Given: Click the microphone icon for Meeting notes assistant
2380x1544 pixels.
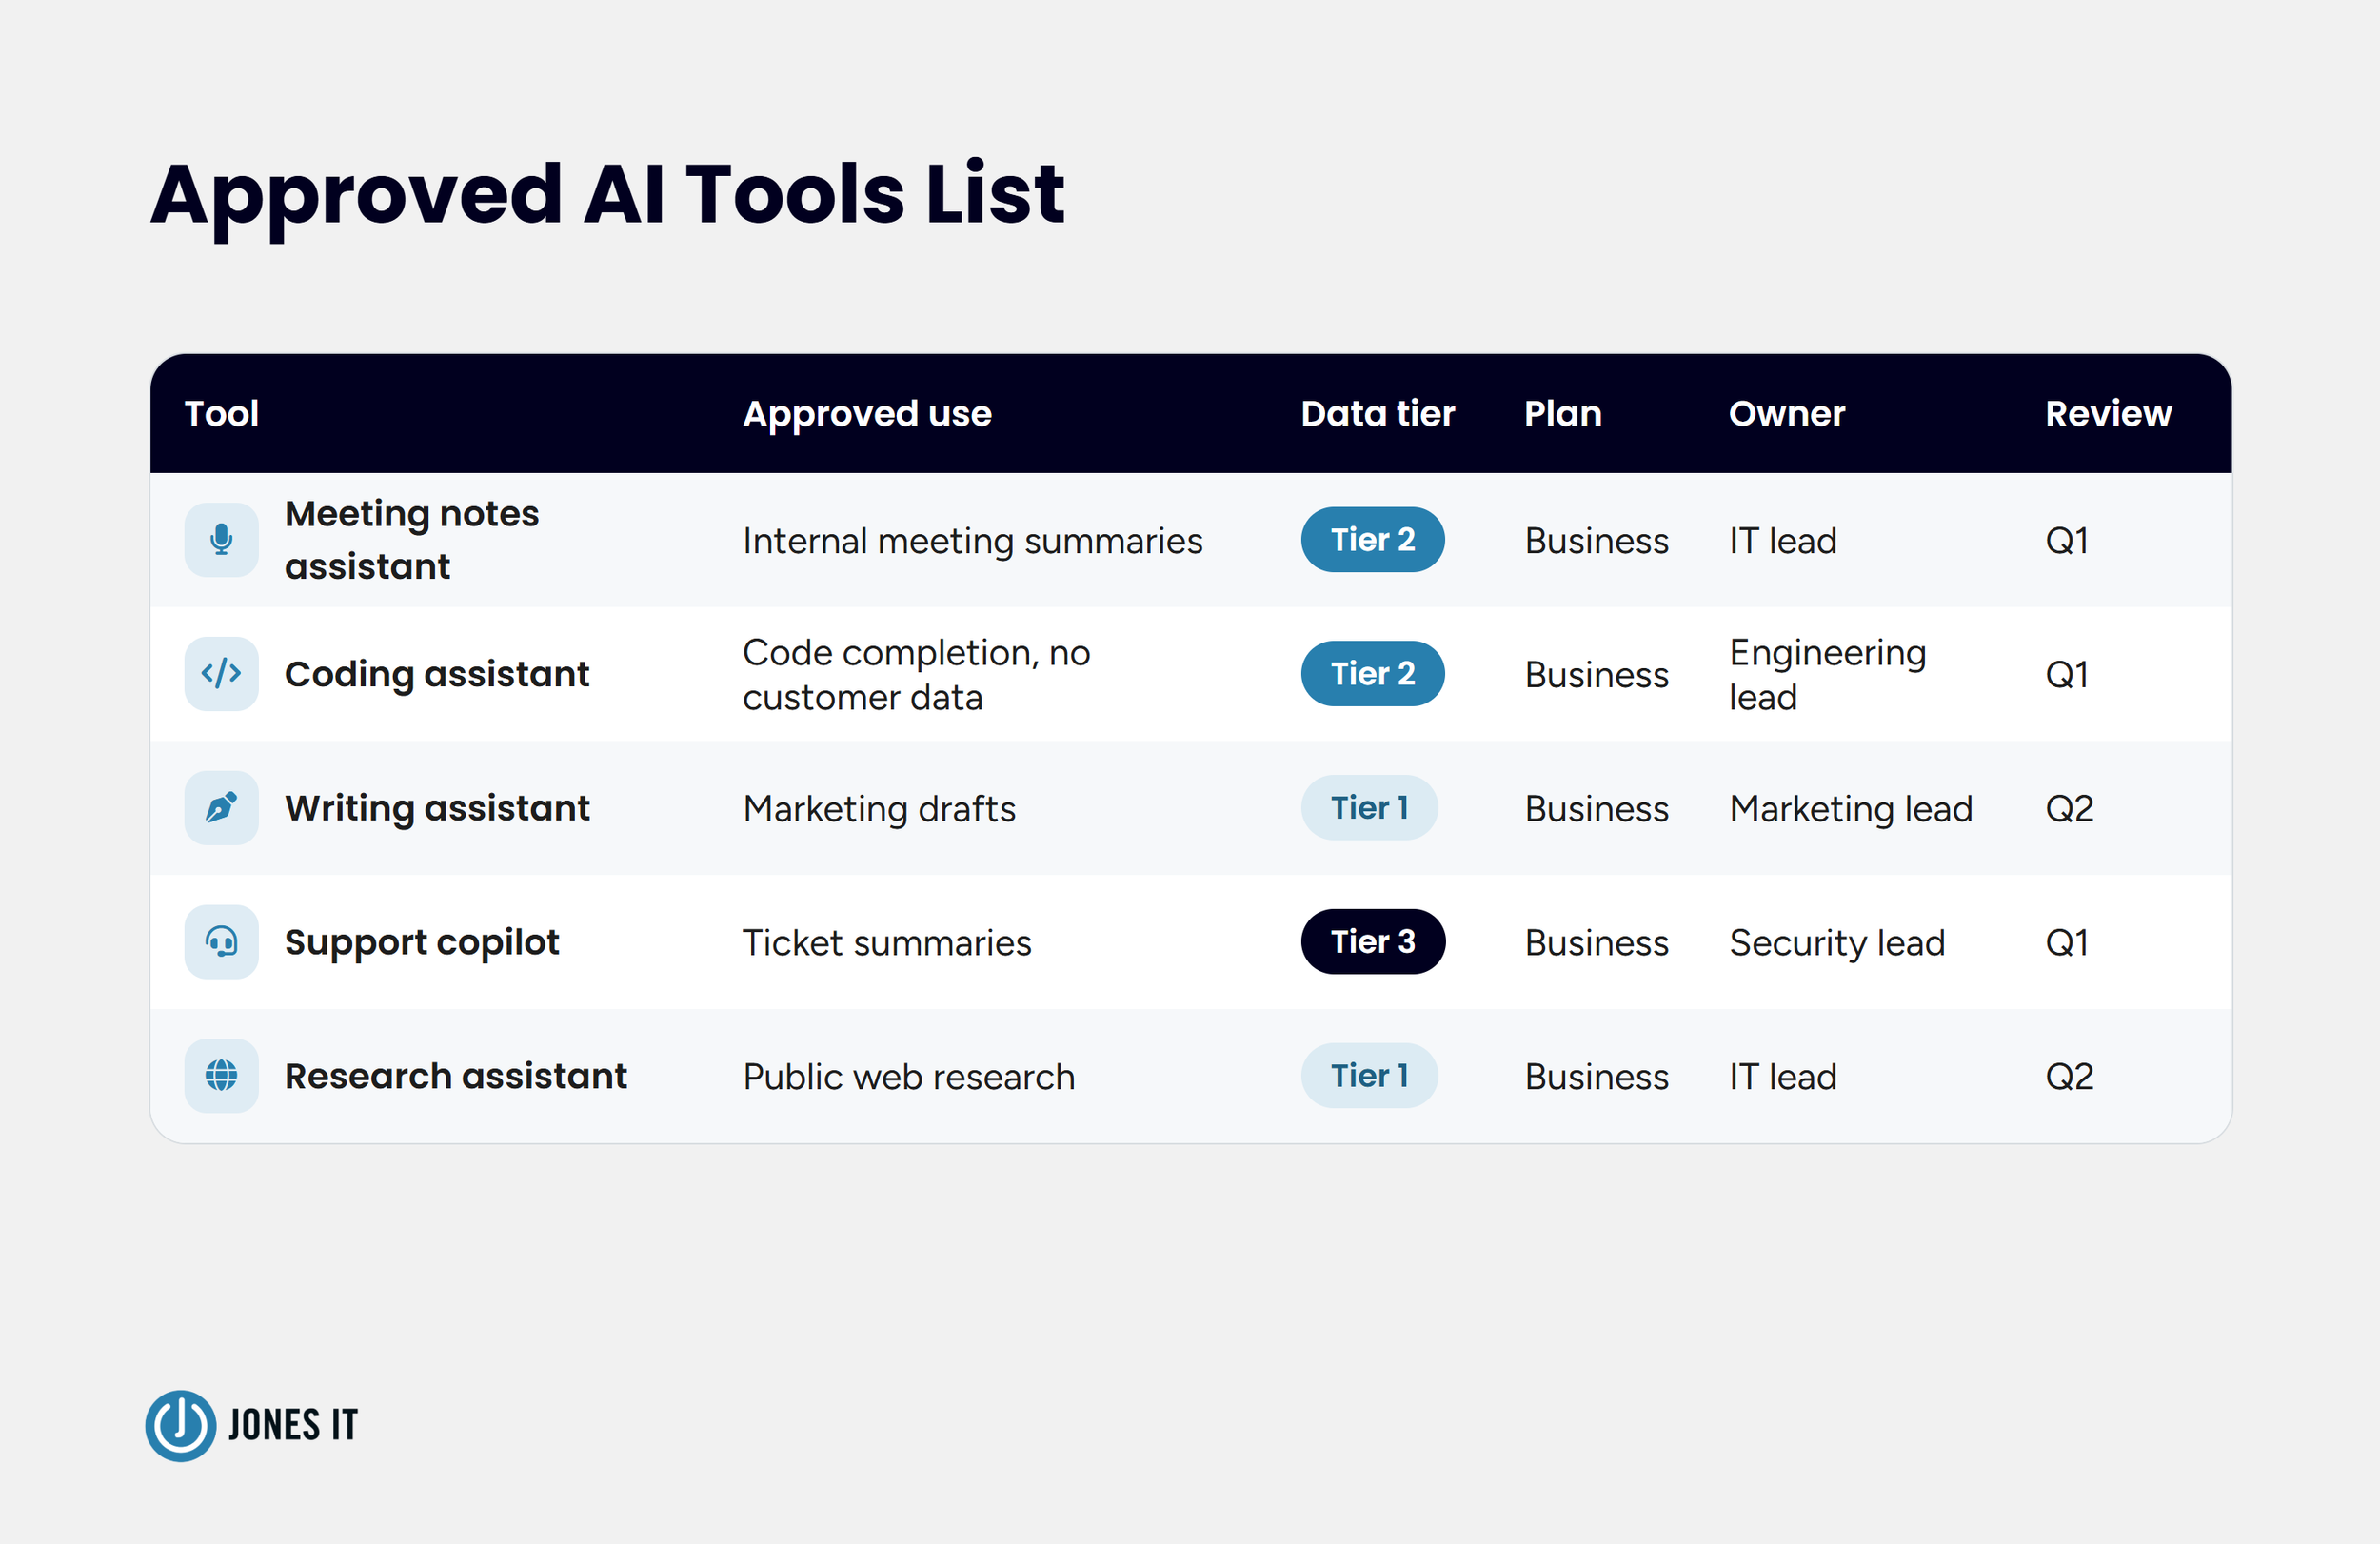Looking at the screenshot, I should click(x=221, y=540).
